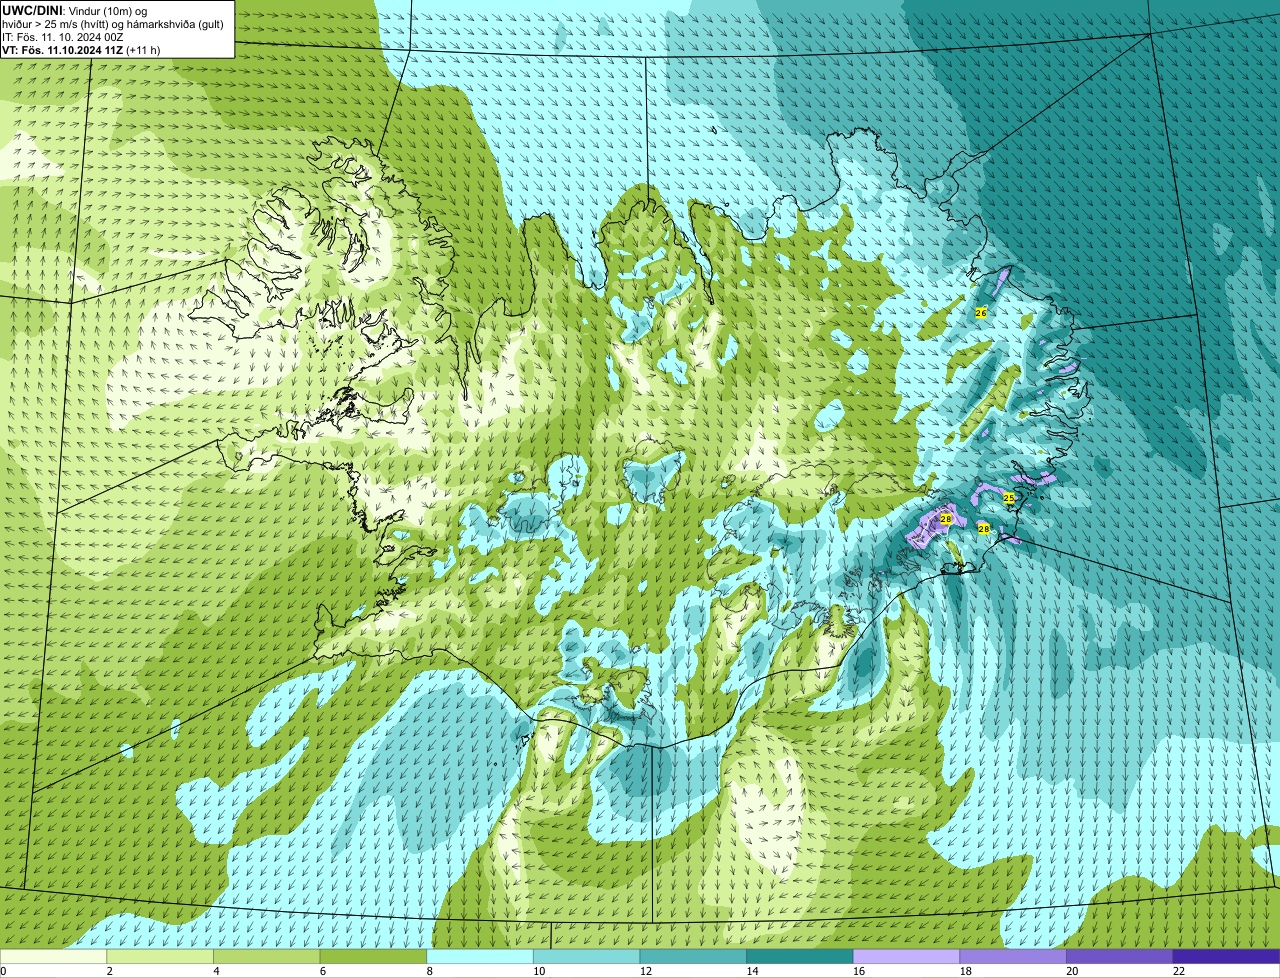1280x978 pixels.
Task: Choose the 12–14 m/s legend color swatch
Action: click(693, 956)
